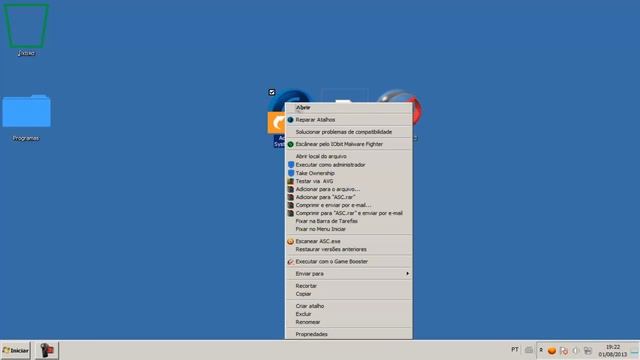
Task: Click WinRAR icon beside Comprimir e enviar por e-mail...
Action: tap(290, 205)
